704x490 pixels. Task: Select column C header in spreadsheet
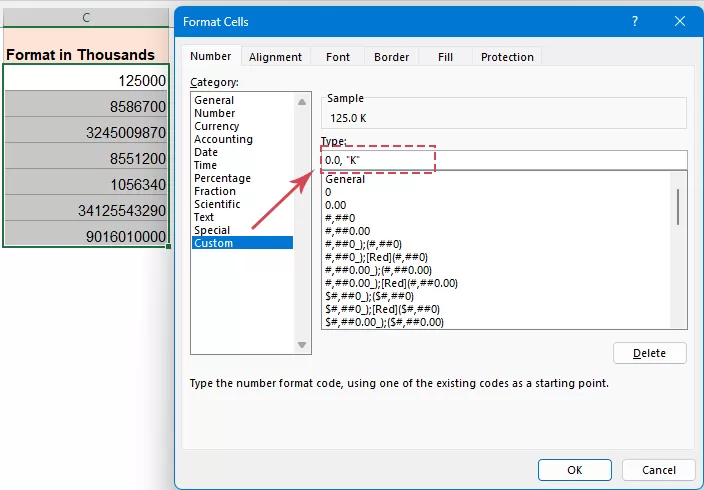pos(86,18)
